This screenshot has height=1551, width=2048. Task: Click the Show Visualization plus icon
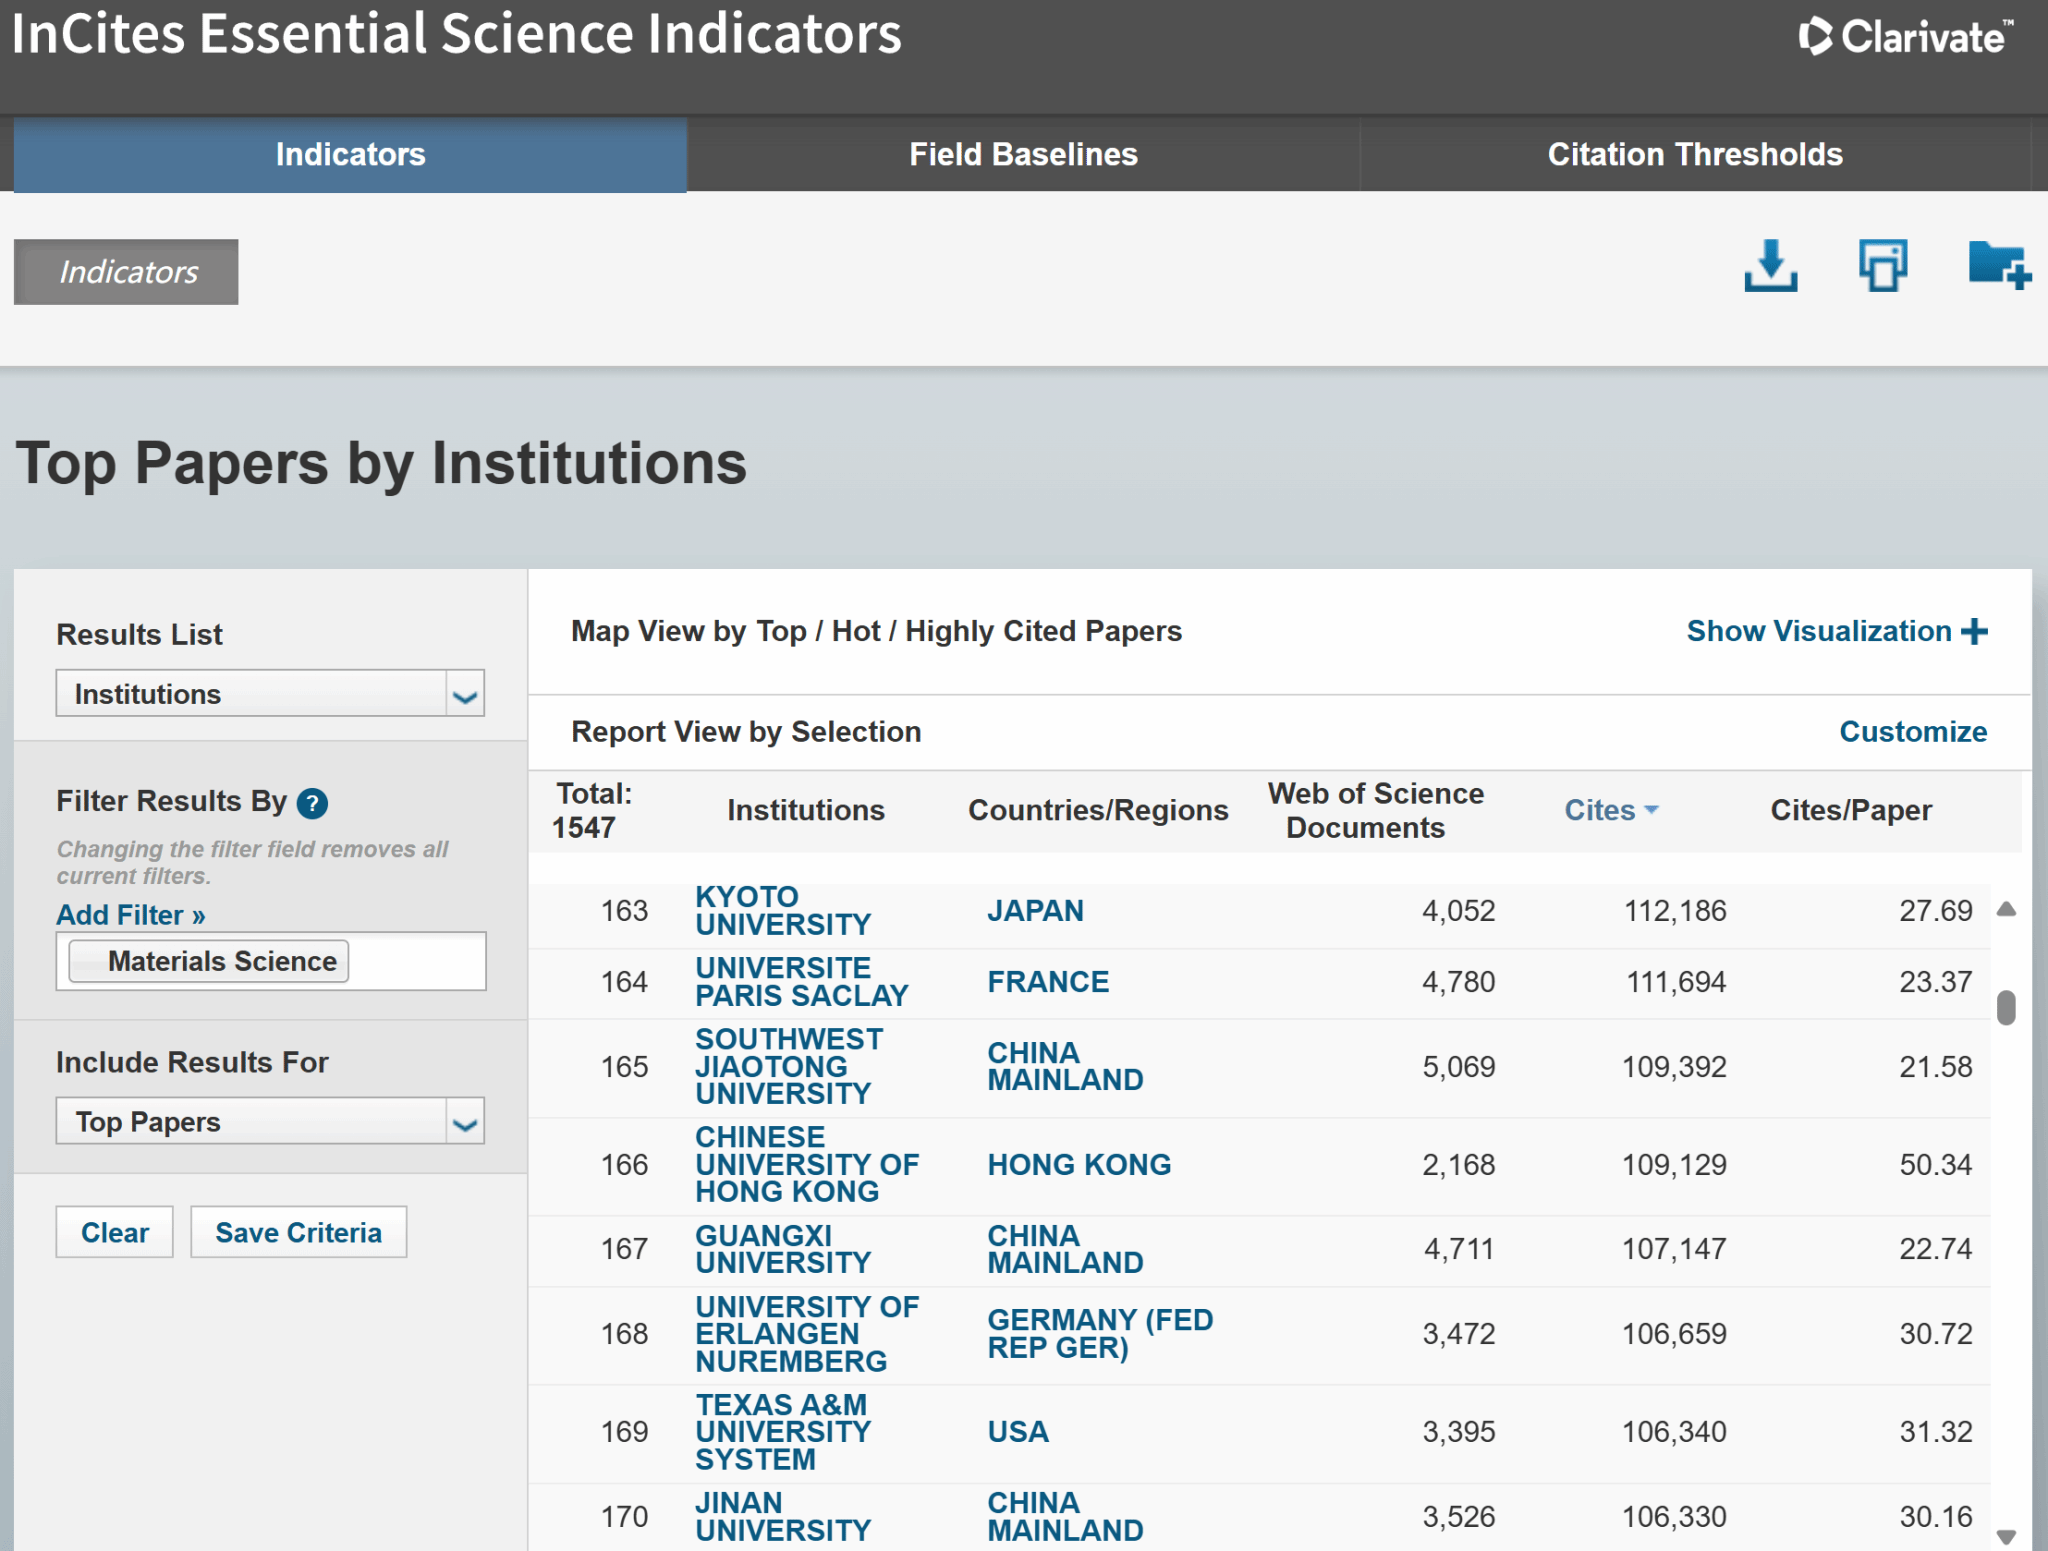(1974, 631)
